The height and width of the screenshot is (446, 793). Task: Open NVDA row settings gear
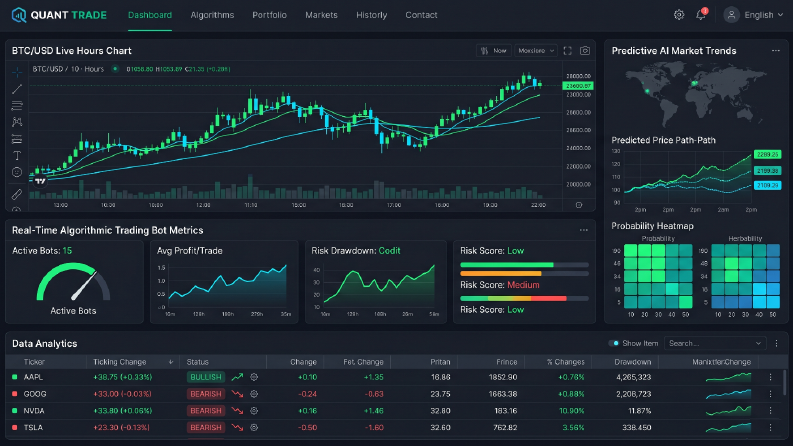[x=254, y=411]
